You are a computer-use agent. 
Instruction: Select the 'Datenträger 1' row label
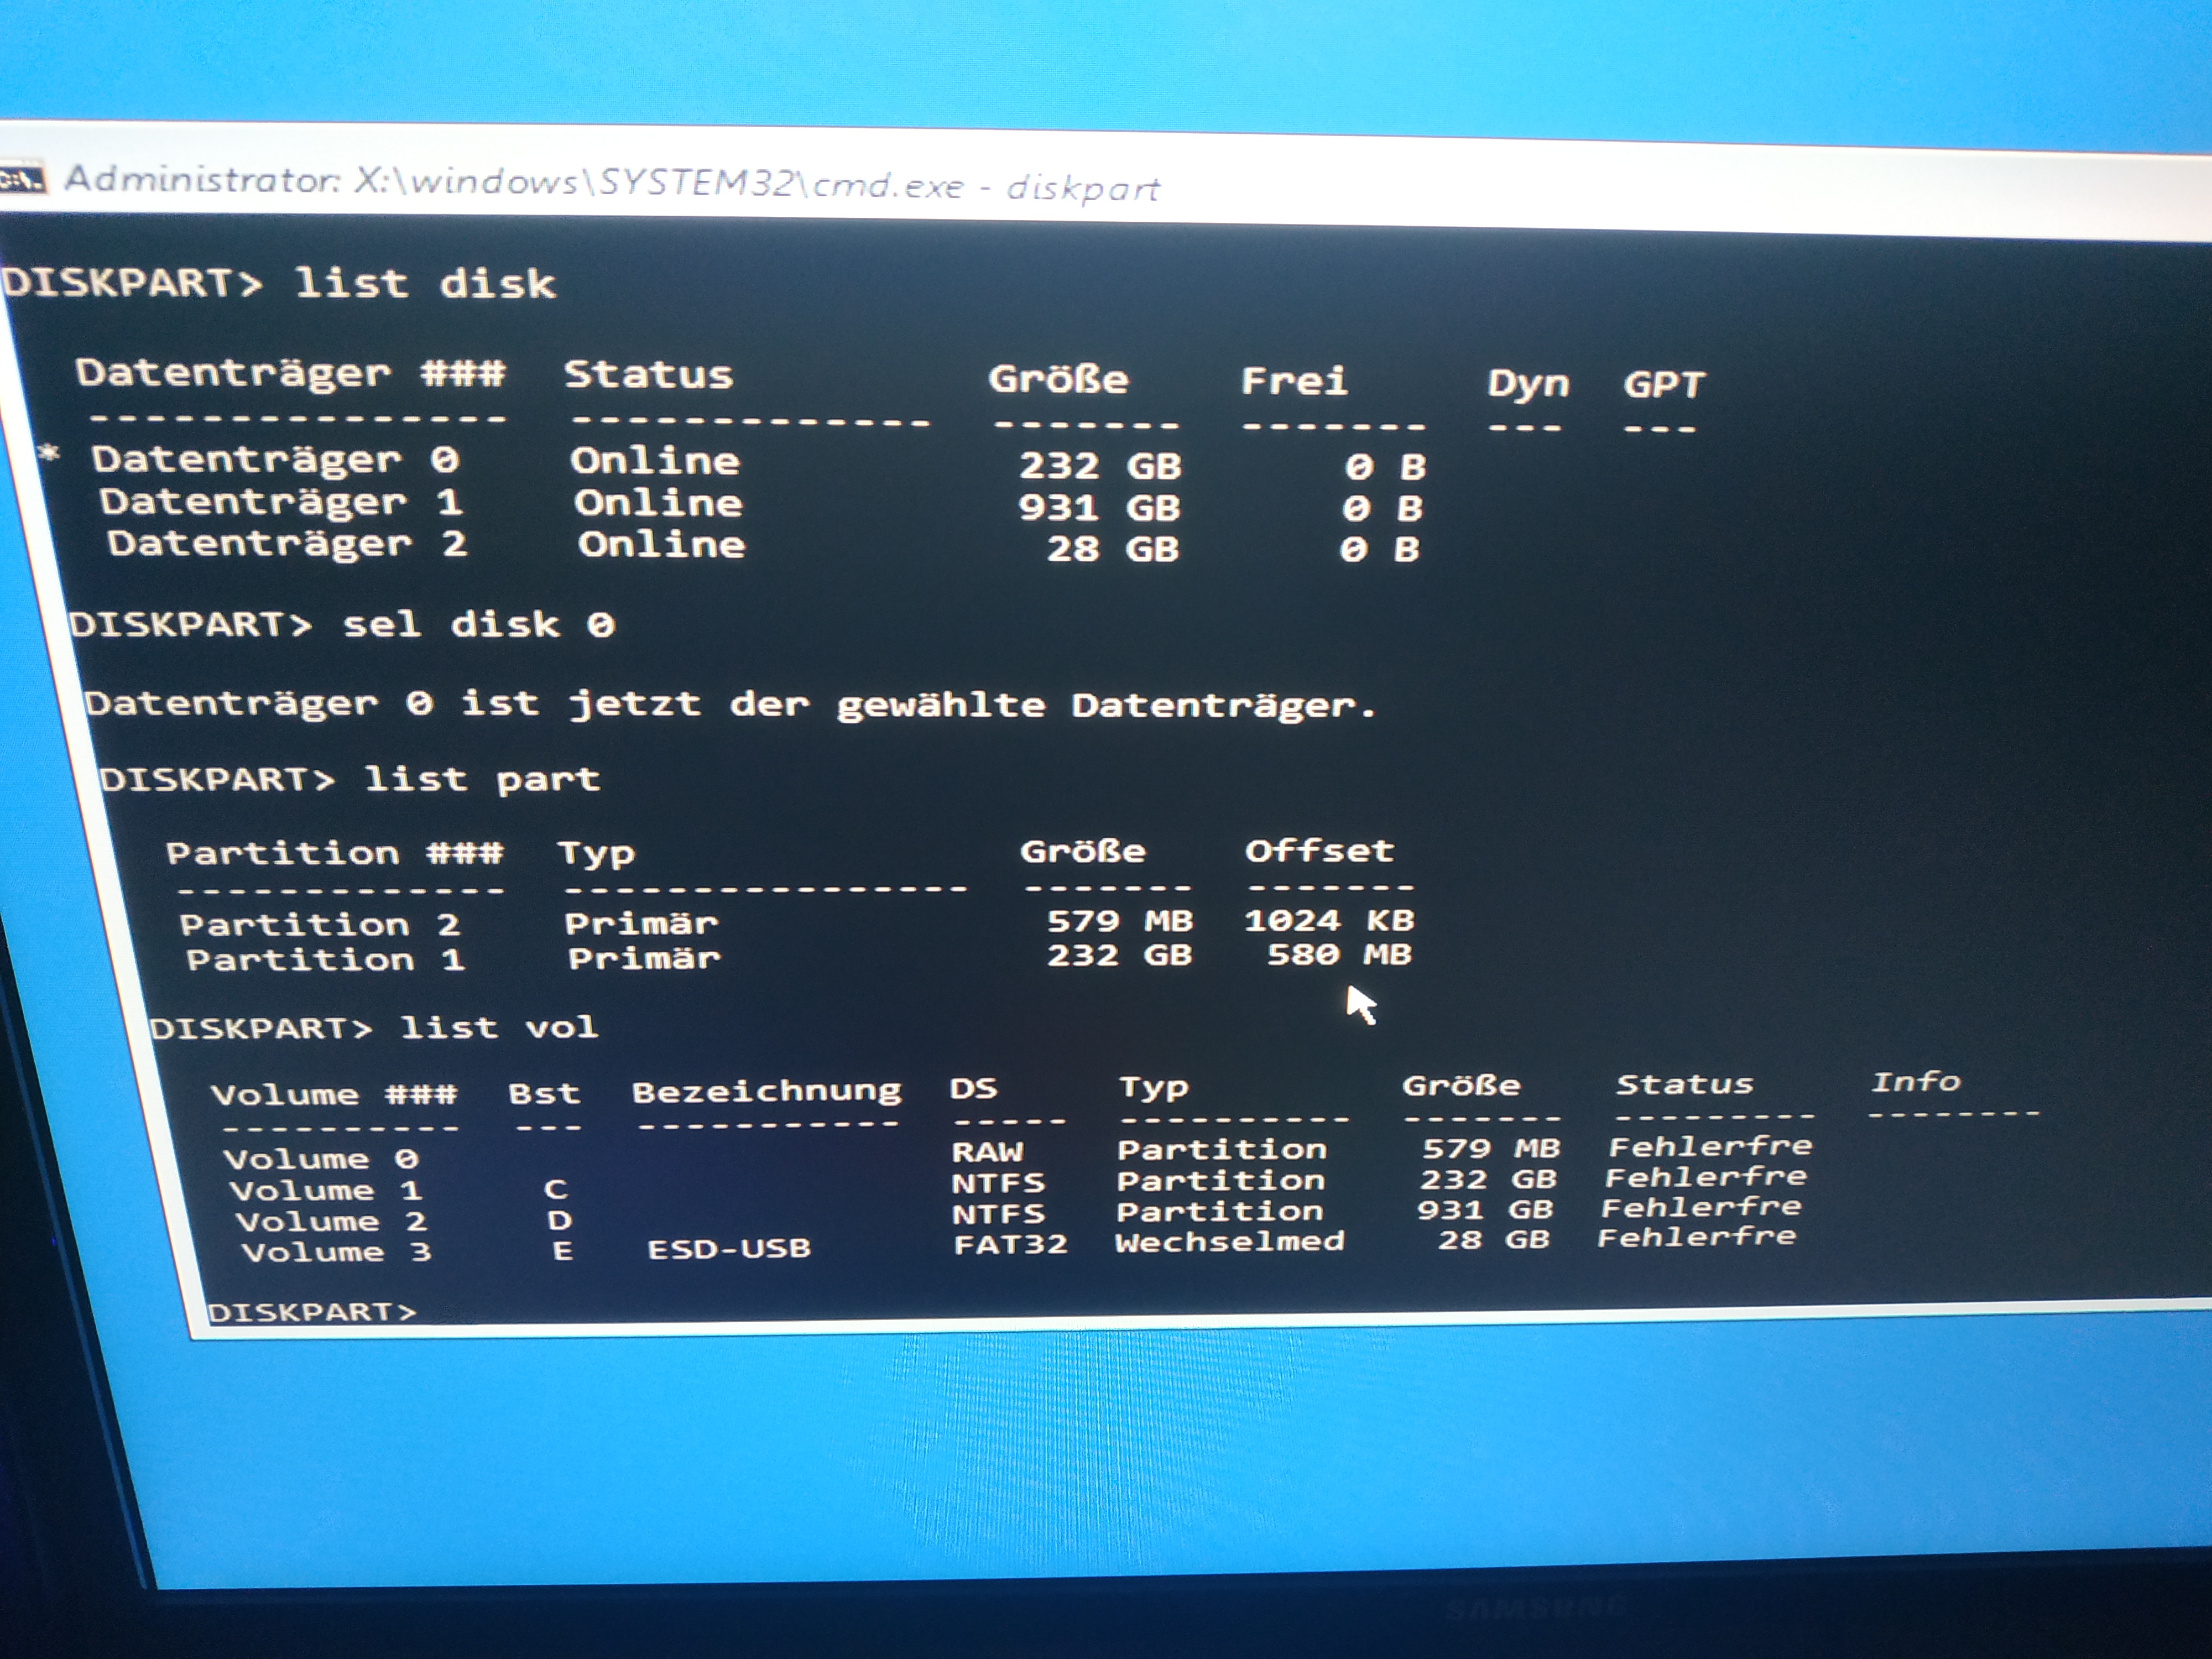pos(281,502)
